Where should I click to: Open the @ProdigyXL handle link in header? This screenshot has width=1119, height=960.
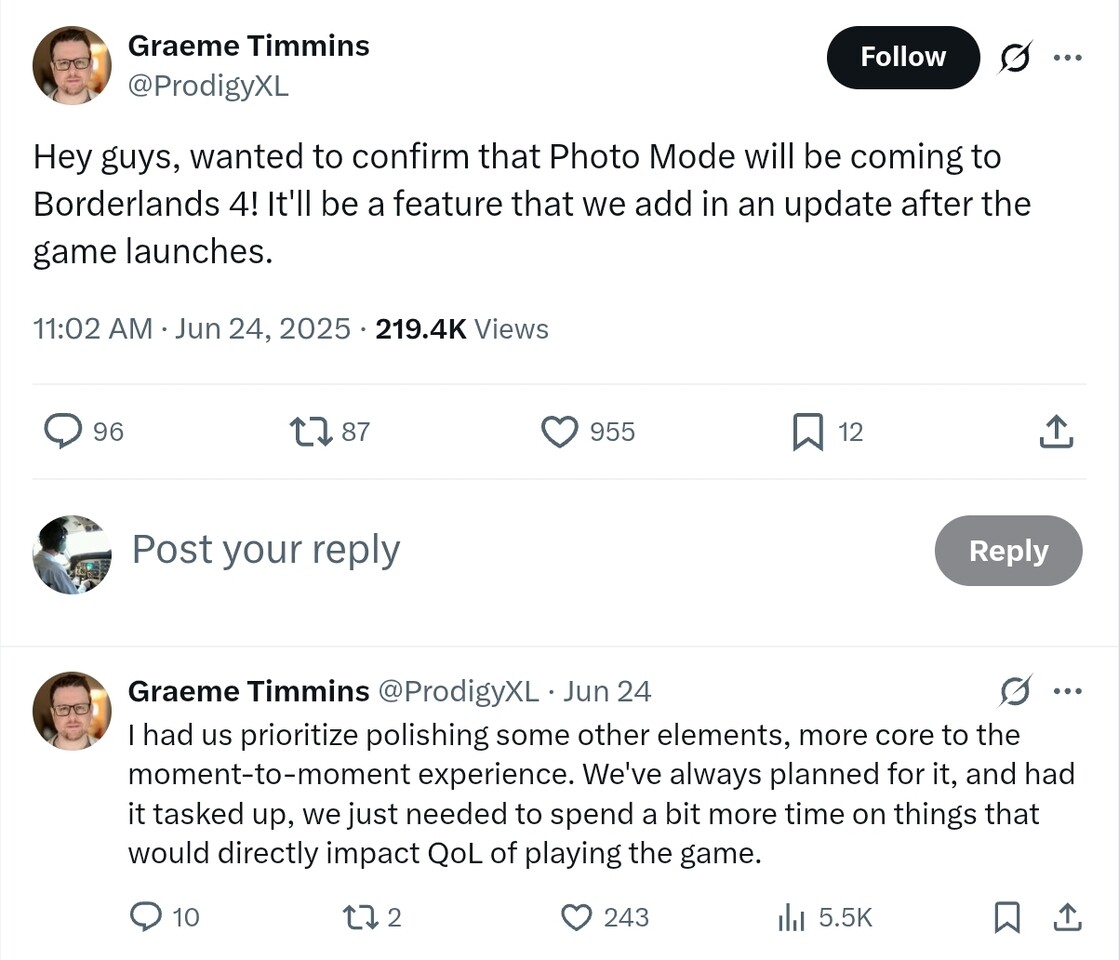(x=208, y=86)
